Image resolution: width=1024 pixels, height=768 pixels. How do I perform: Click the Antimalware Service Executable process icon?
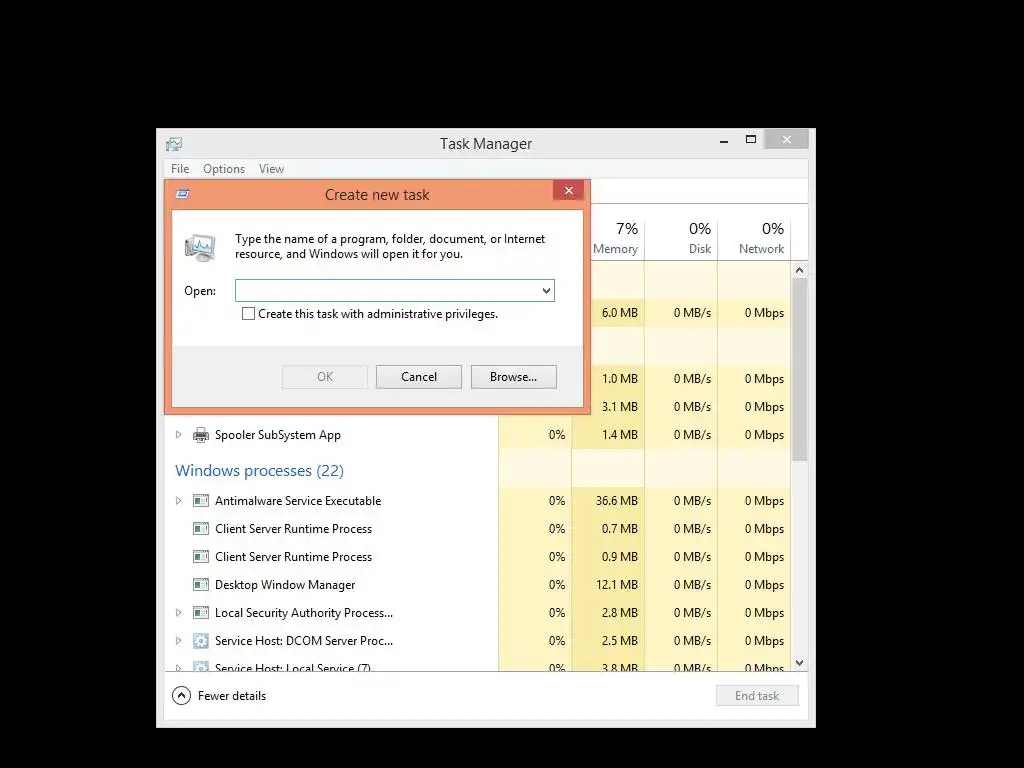(200, 501)
